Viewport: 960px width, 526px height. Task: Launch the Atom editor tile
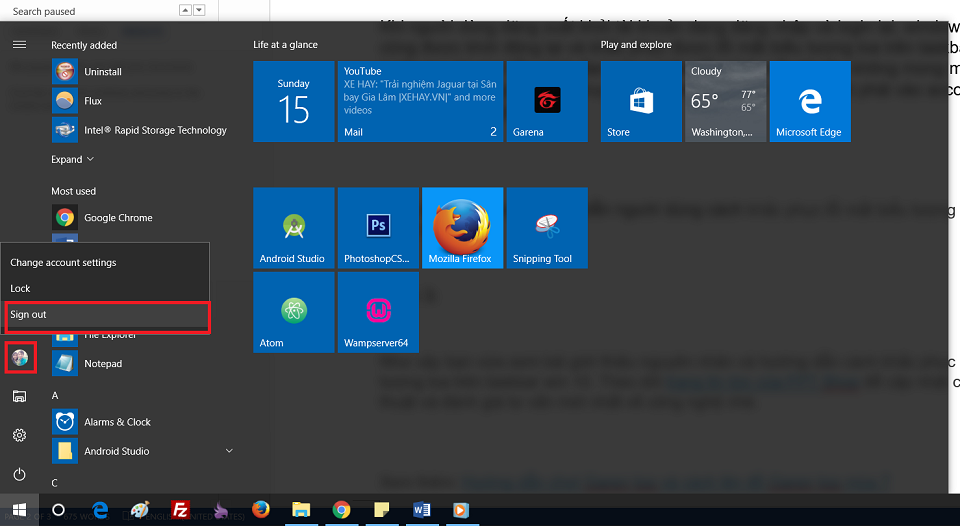point(294,312)
